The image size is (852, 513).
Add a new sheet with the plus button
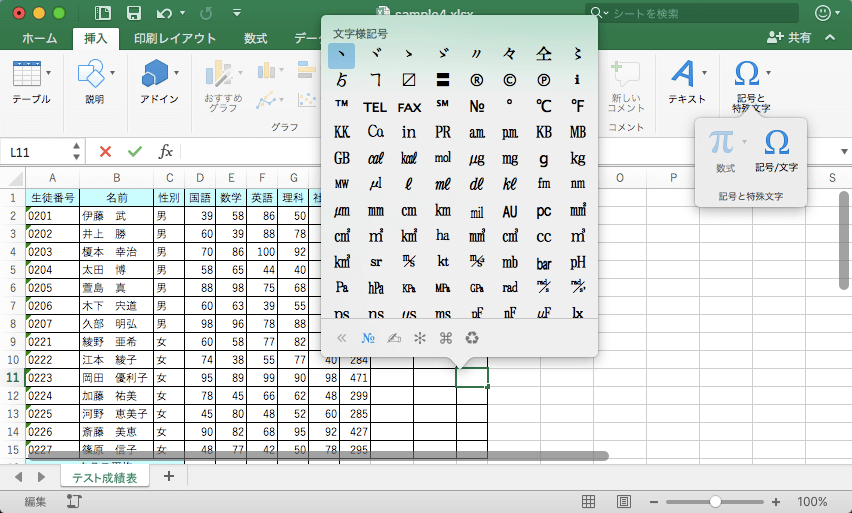168,477
